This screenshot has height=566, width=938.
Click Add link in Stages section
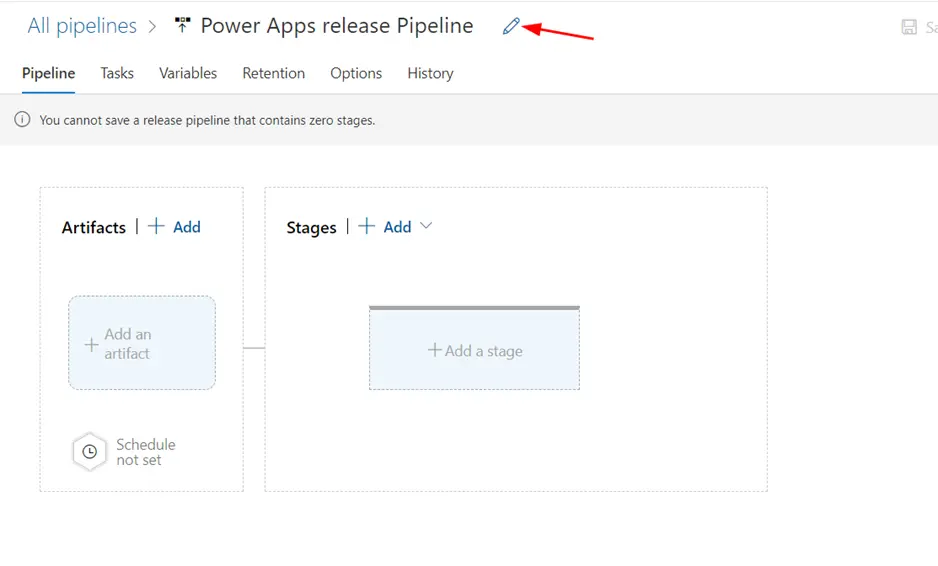click(x=397, y=227)
